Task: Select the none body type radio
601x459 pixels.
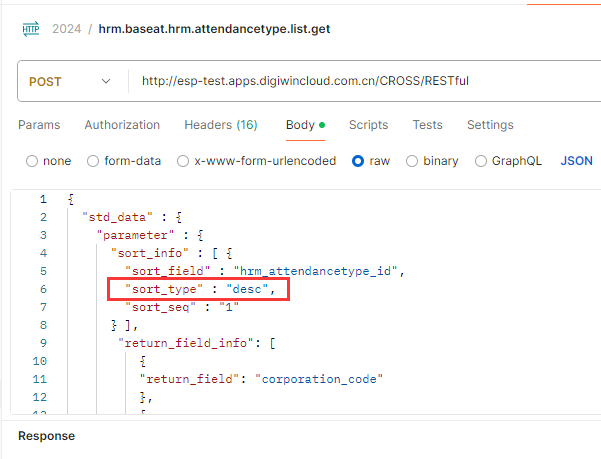Action: coord(32,161)
